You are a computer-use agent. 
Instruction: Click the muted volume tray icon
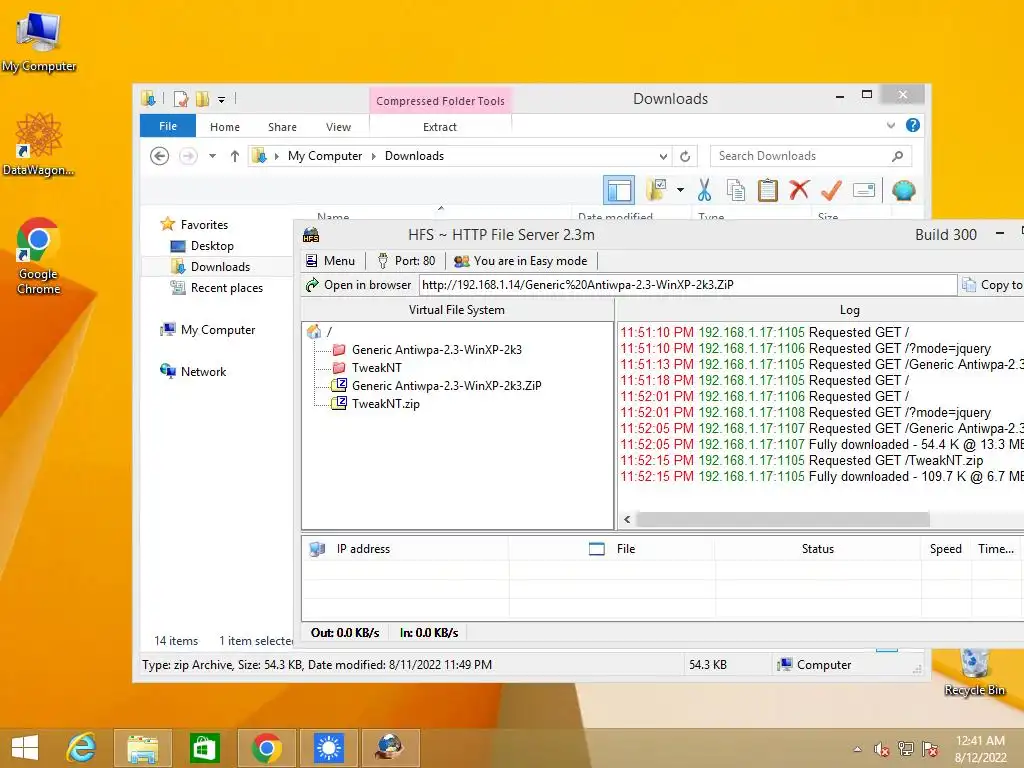point(882,749)
